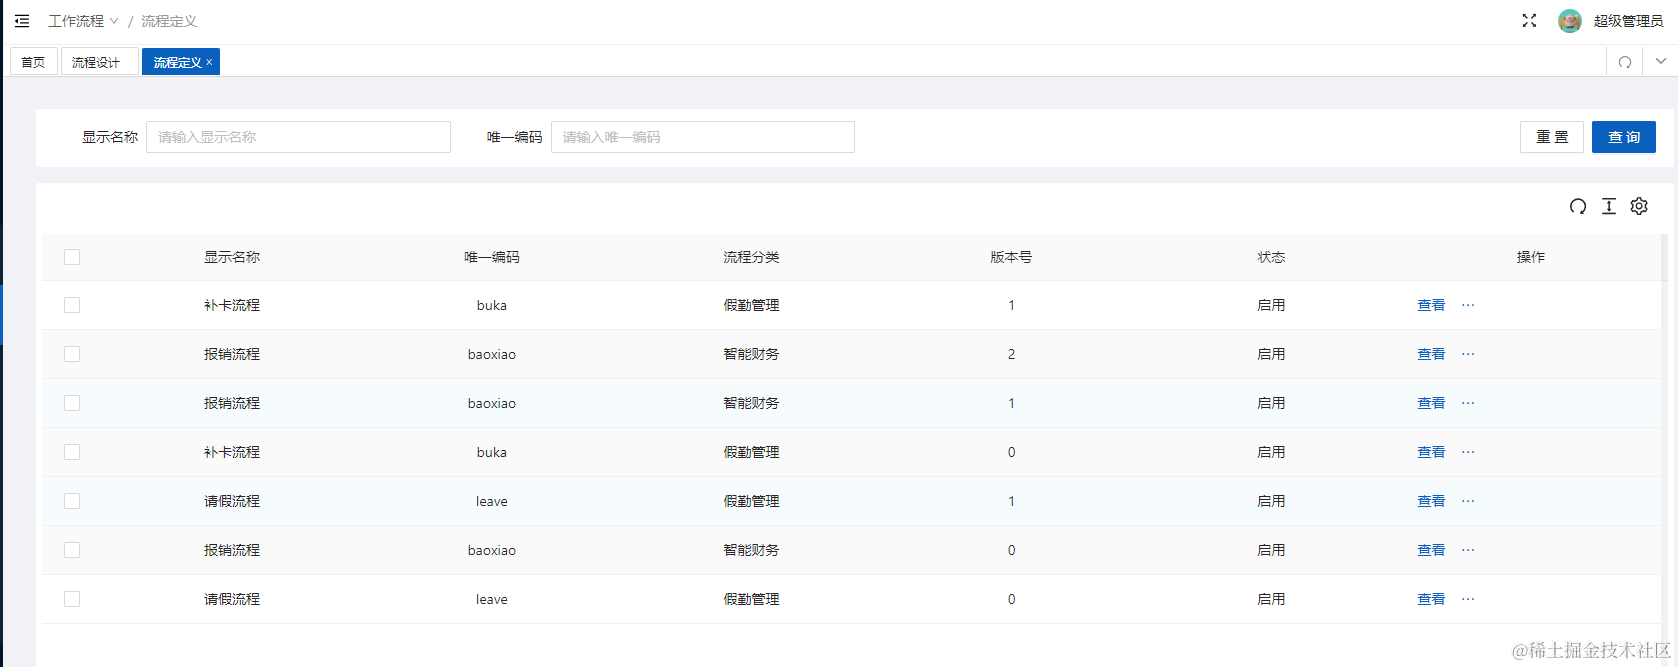This screenshot has width=1678, height=667.
Task: Open more actions for 请假流程 version 1
Action: [x=1468, y=501]
